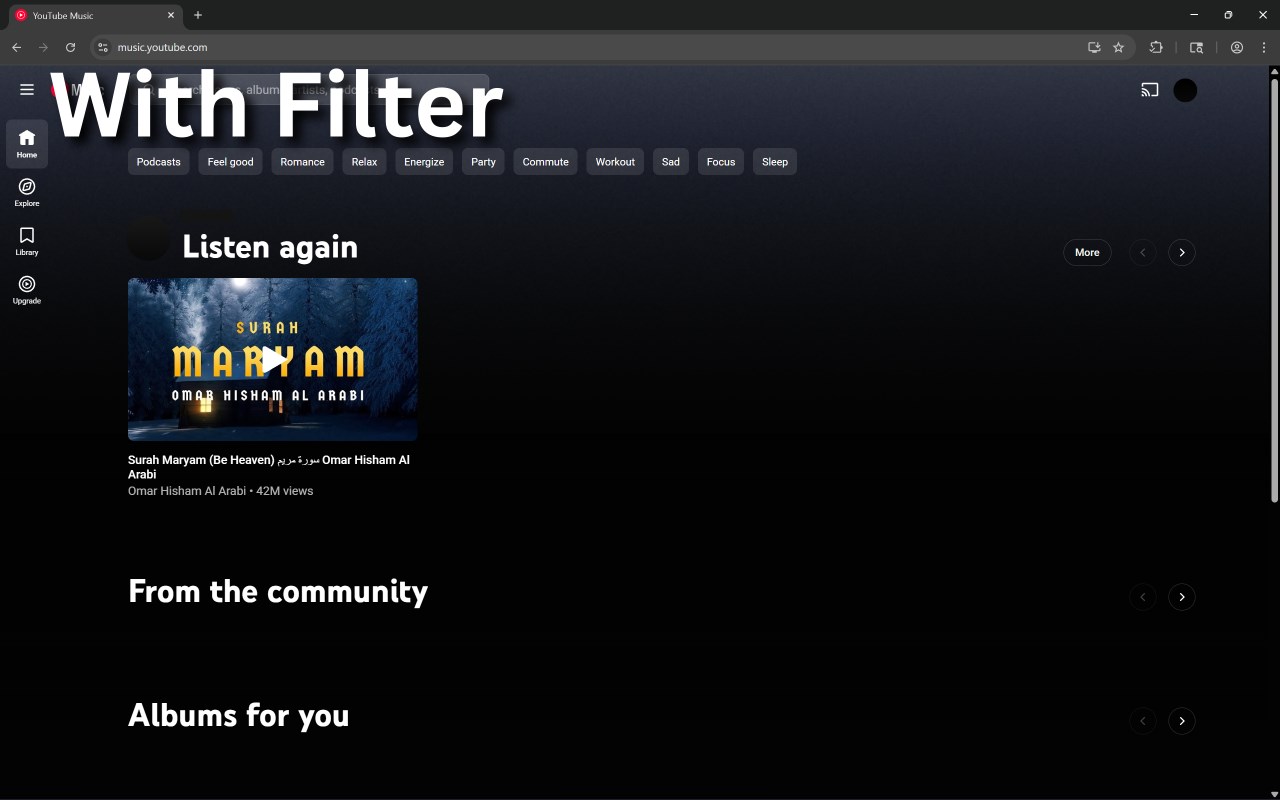This screenshot has height=800, width=1280.
Task: Show previous items in Listen again
Action: pos(1143,252)
